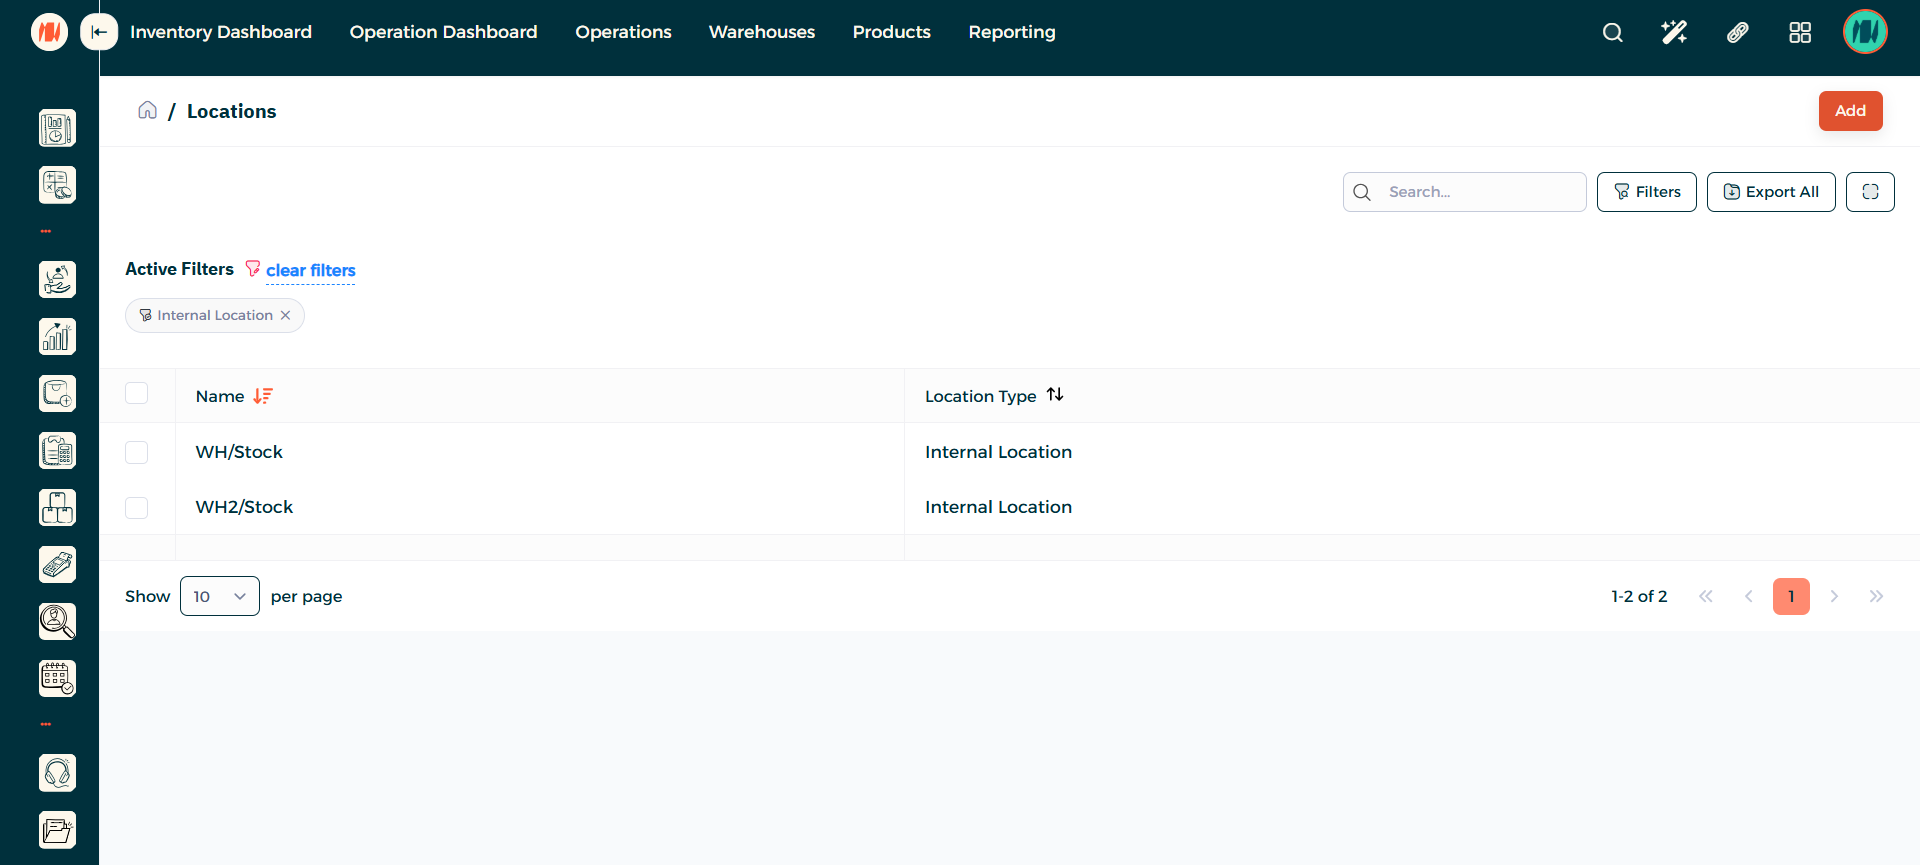Collapse the sidebar with the arrow icon
Screen dimensions: 1920x865
click(99, 32)
